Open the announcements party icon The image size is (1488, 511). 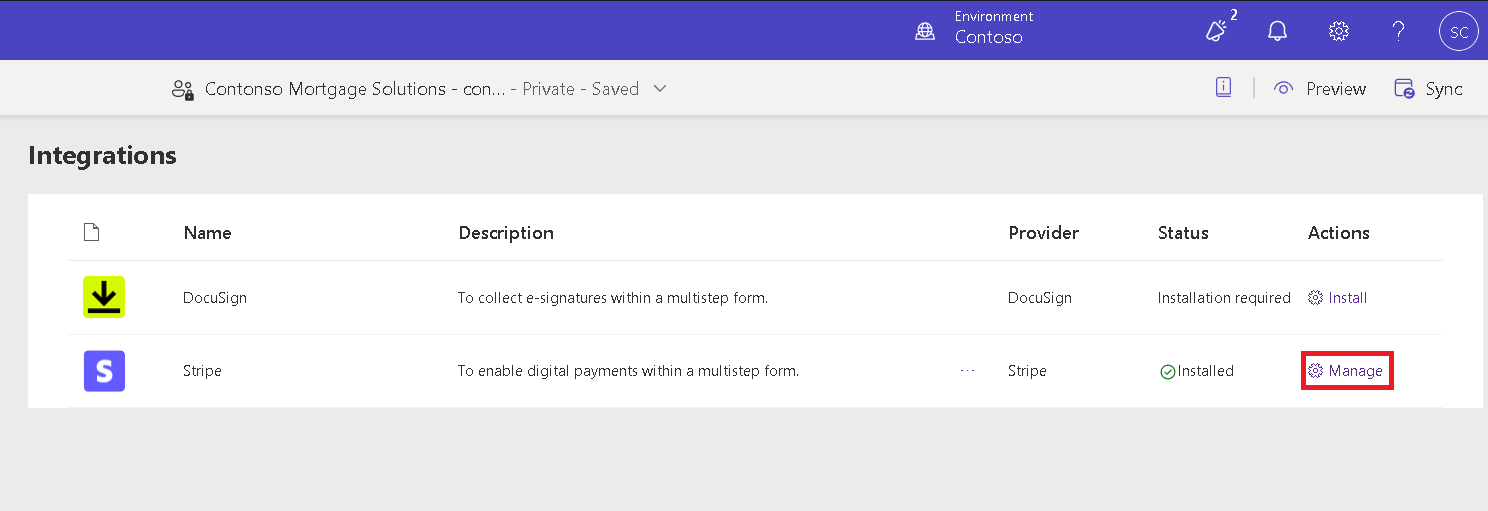1217,31
